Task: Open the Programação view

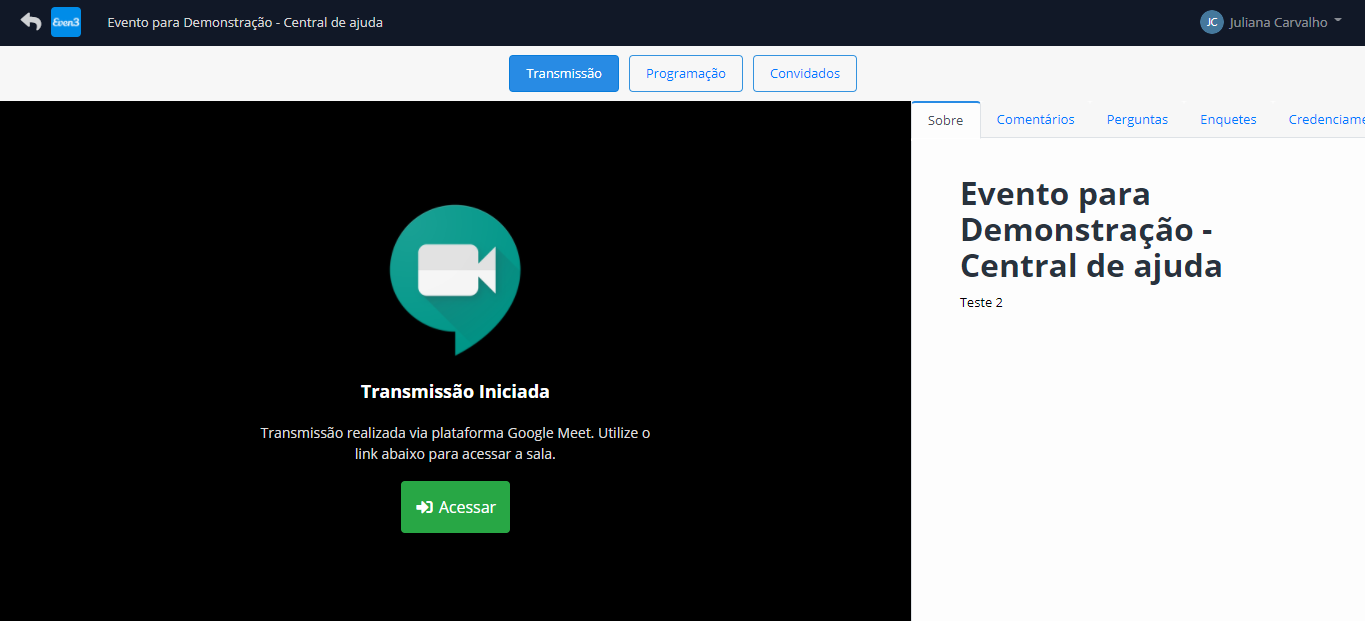Action: point(686,73)
